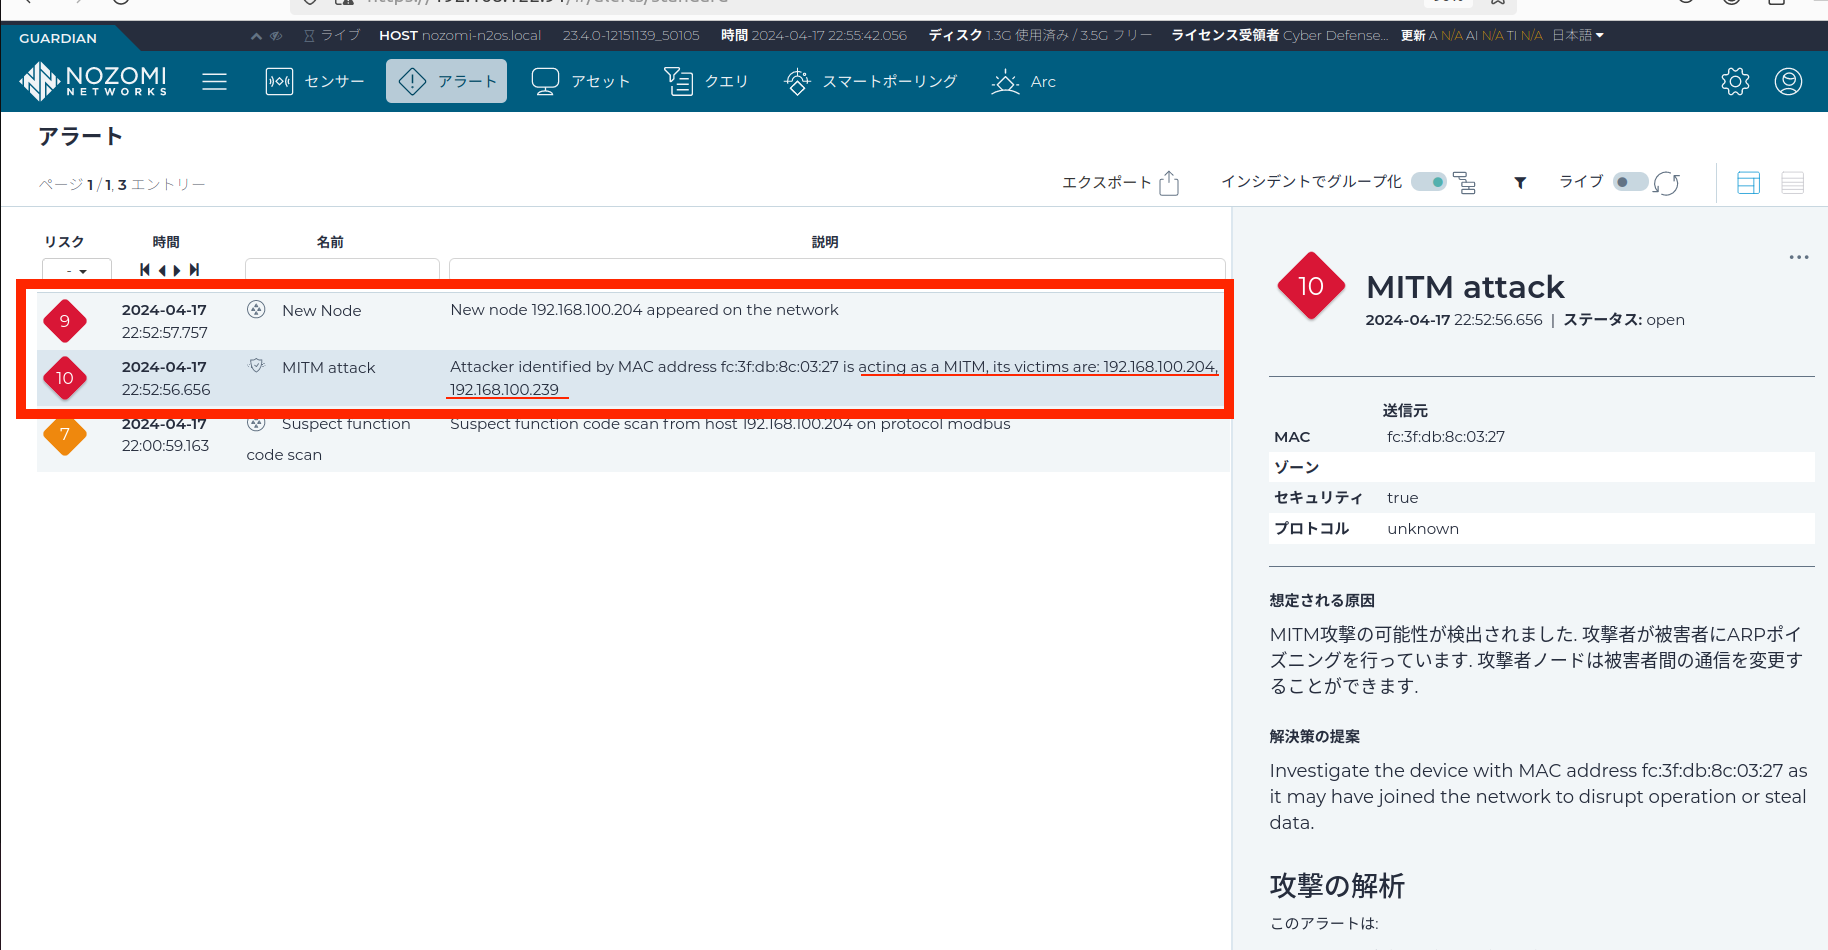The image size is (1828, 950).
Task: Jump to the last time page arrow
Action: pyautogui.click(x=194, y=270)
